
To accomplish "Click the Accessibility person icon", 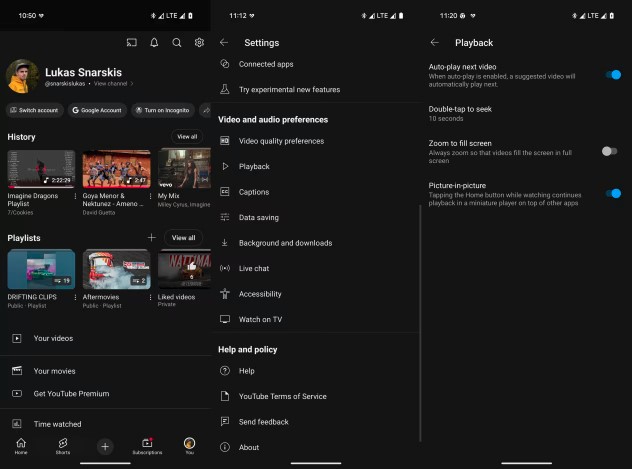I will (225, 294).
